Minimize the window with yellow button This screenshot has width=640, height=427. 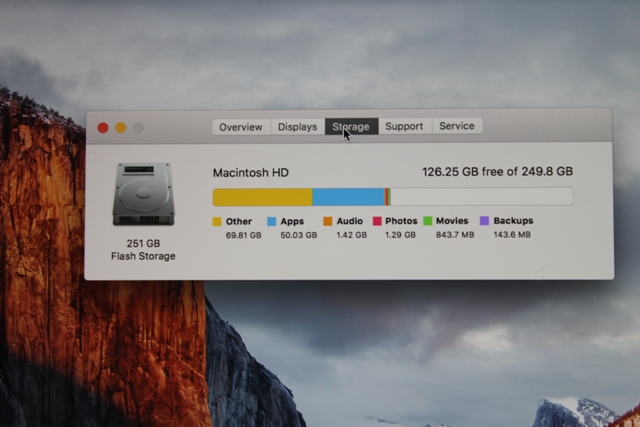pos(120,128)
